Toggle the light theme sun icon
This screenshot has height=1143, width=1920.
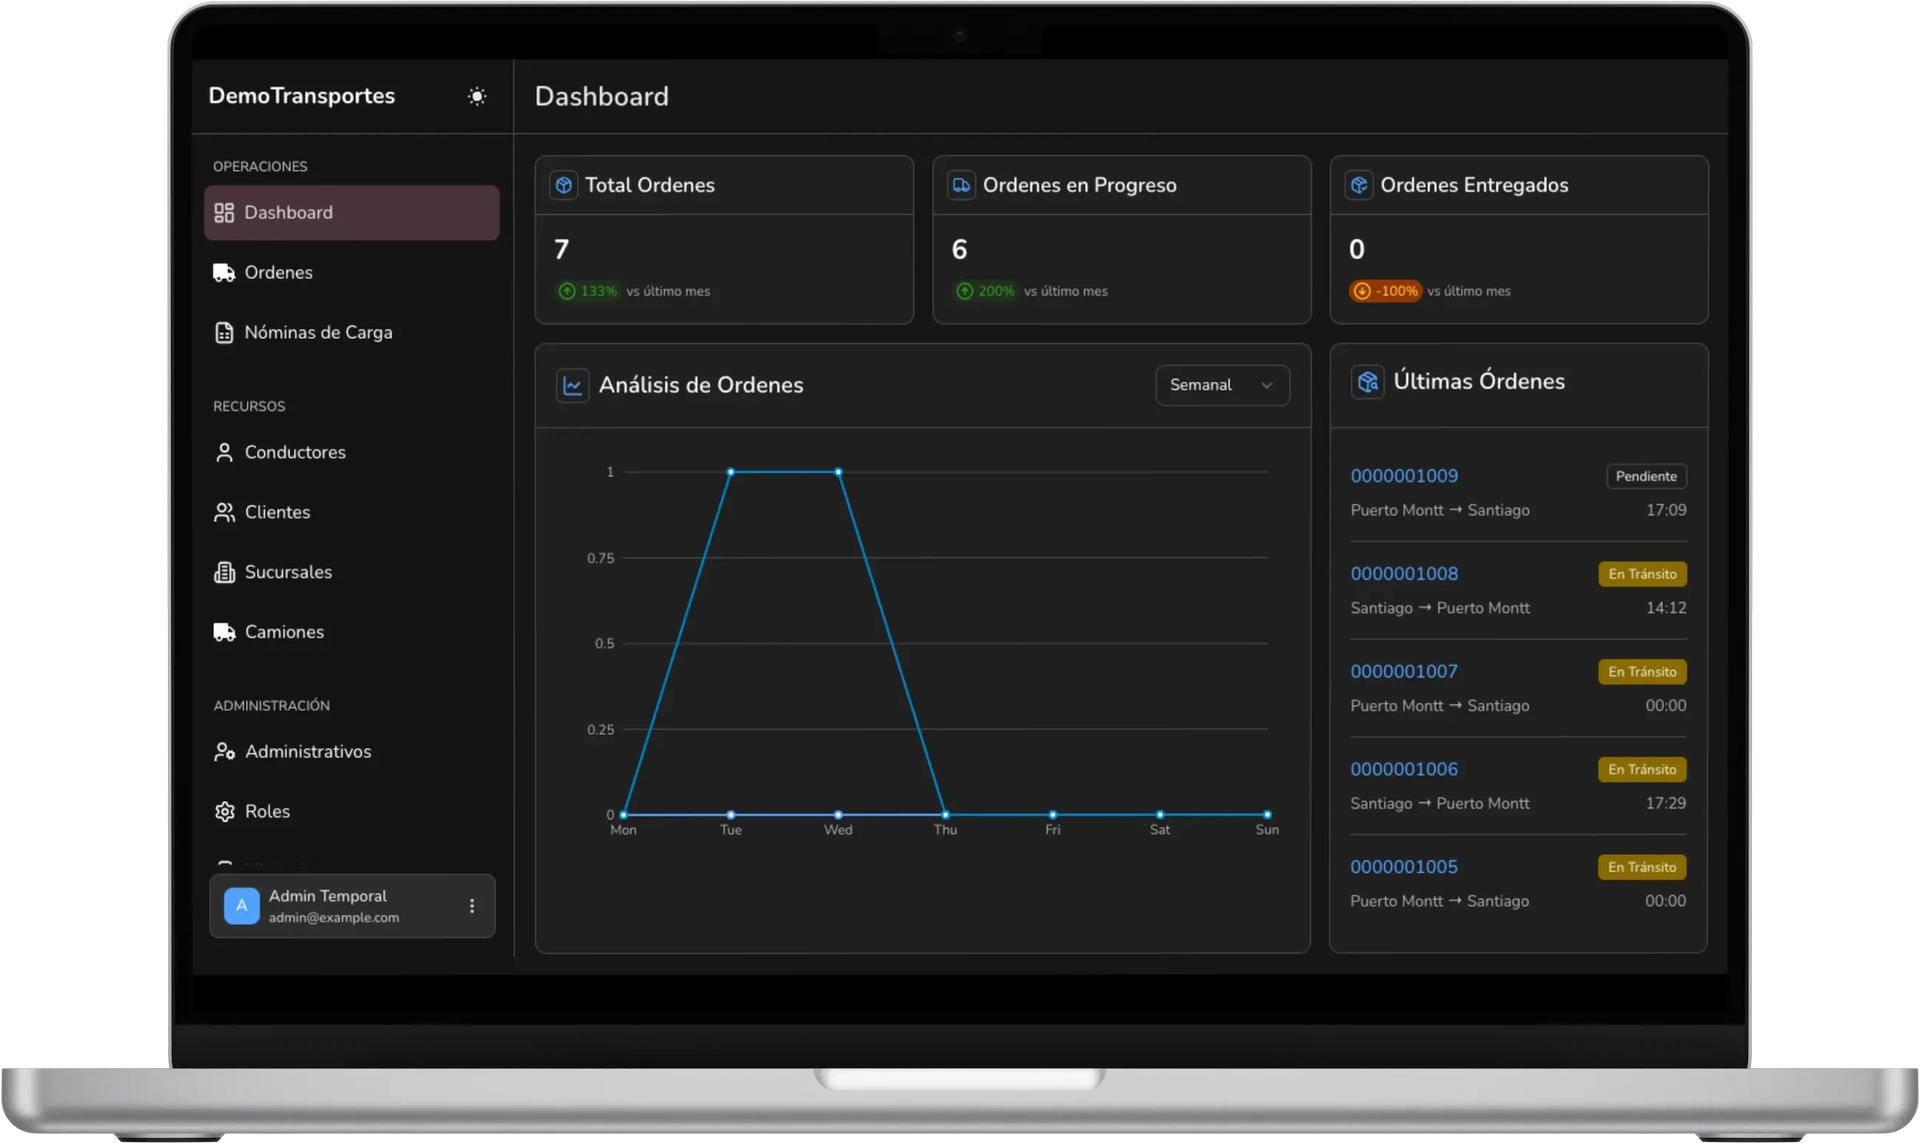pyautogui.click(x=477, y=96)
